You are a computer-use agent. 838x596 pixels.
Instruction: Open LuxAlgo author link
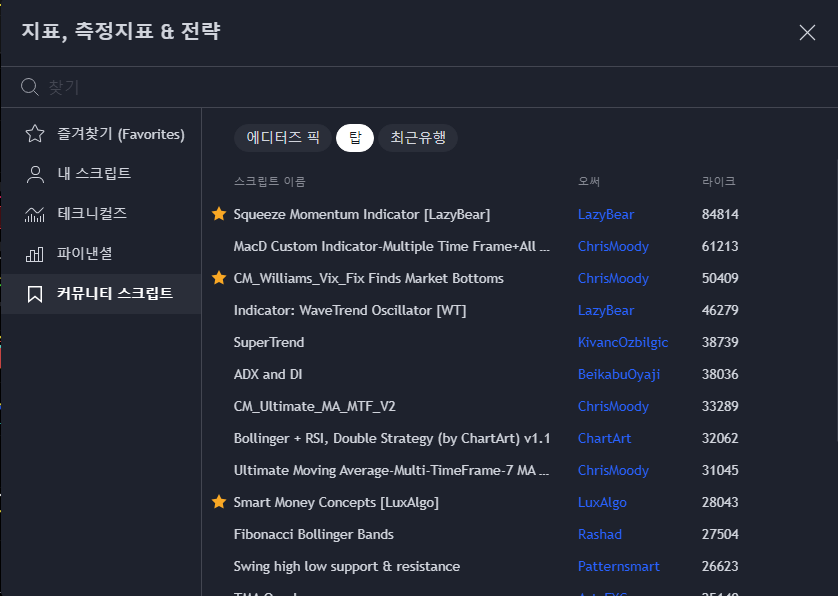tap(602, 502)
